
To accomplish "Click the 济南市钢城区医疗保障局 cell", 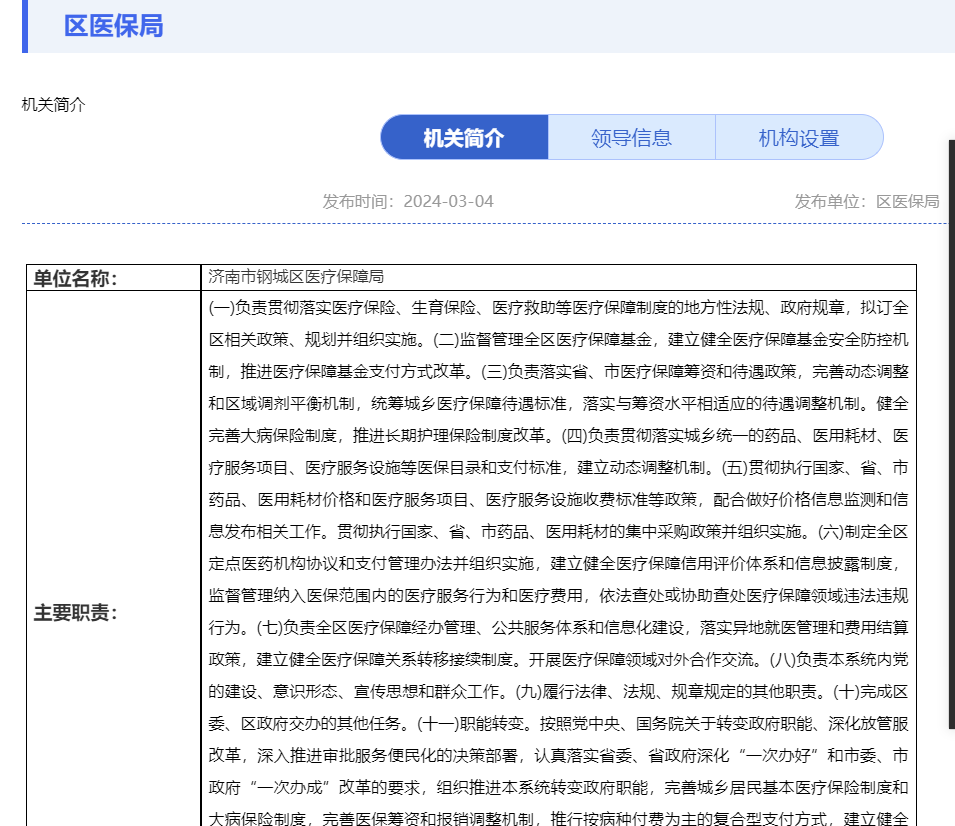I will (296, 276).
